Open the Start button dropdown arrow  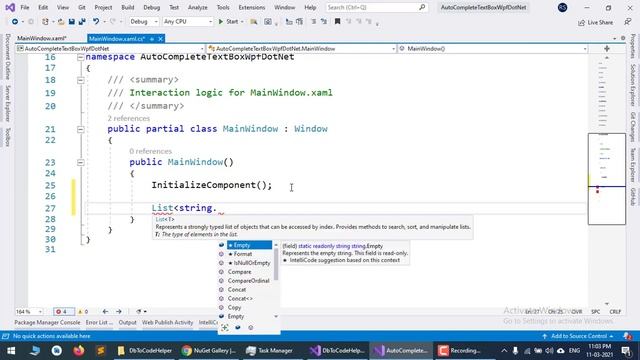coord(242,22)
